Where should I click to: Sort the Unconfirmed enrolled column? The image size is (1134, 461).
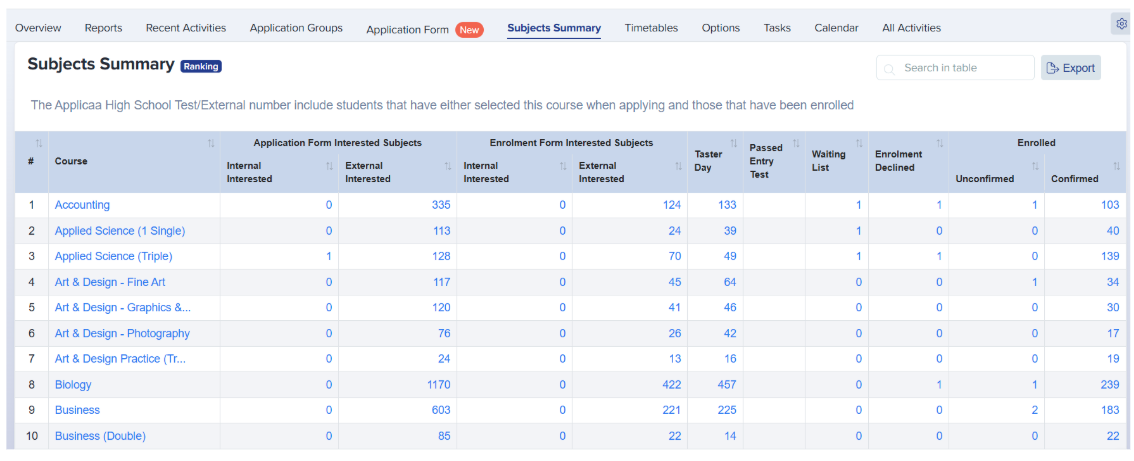(1035, 167)
